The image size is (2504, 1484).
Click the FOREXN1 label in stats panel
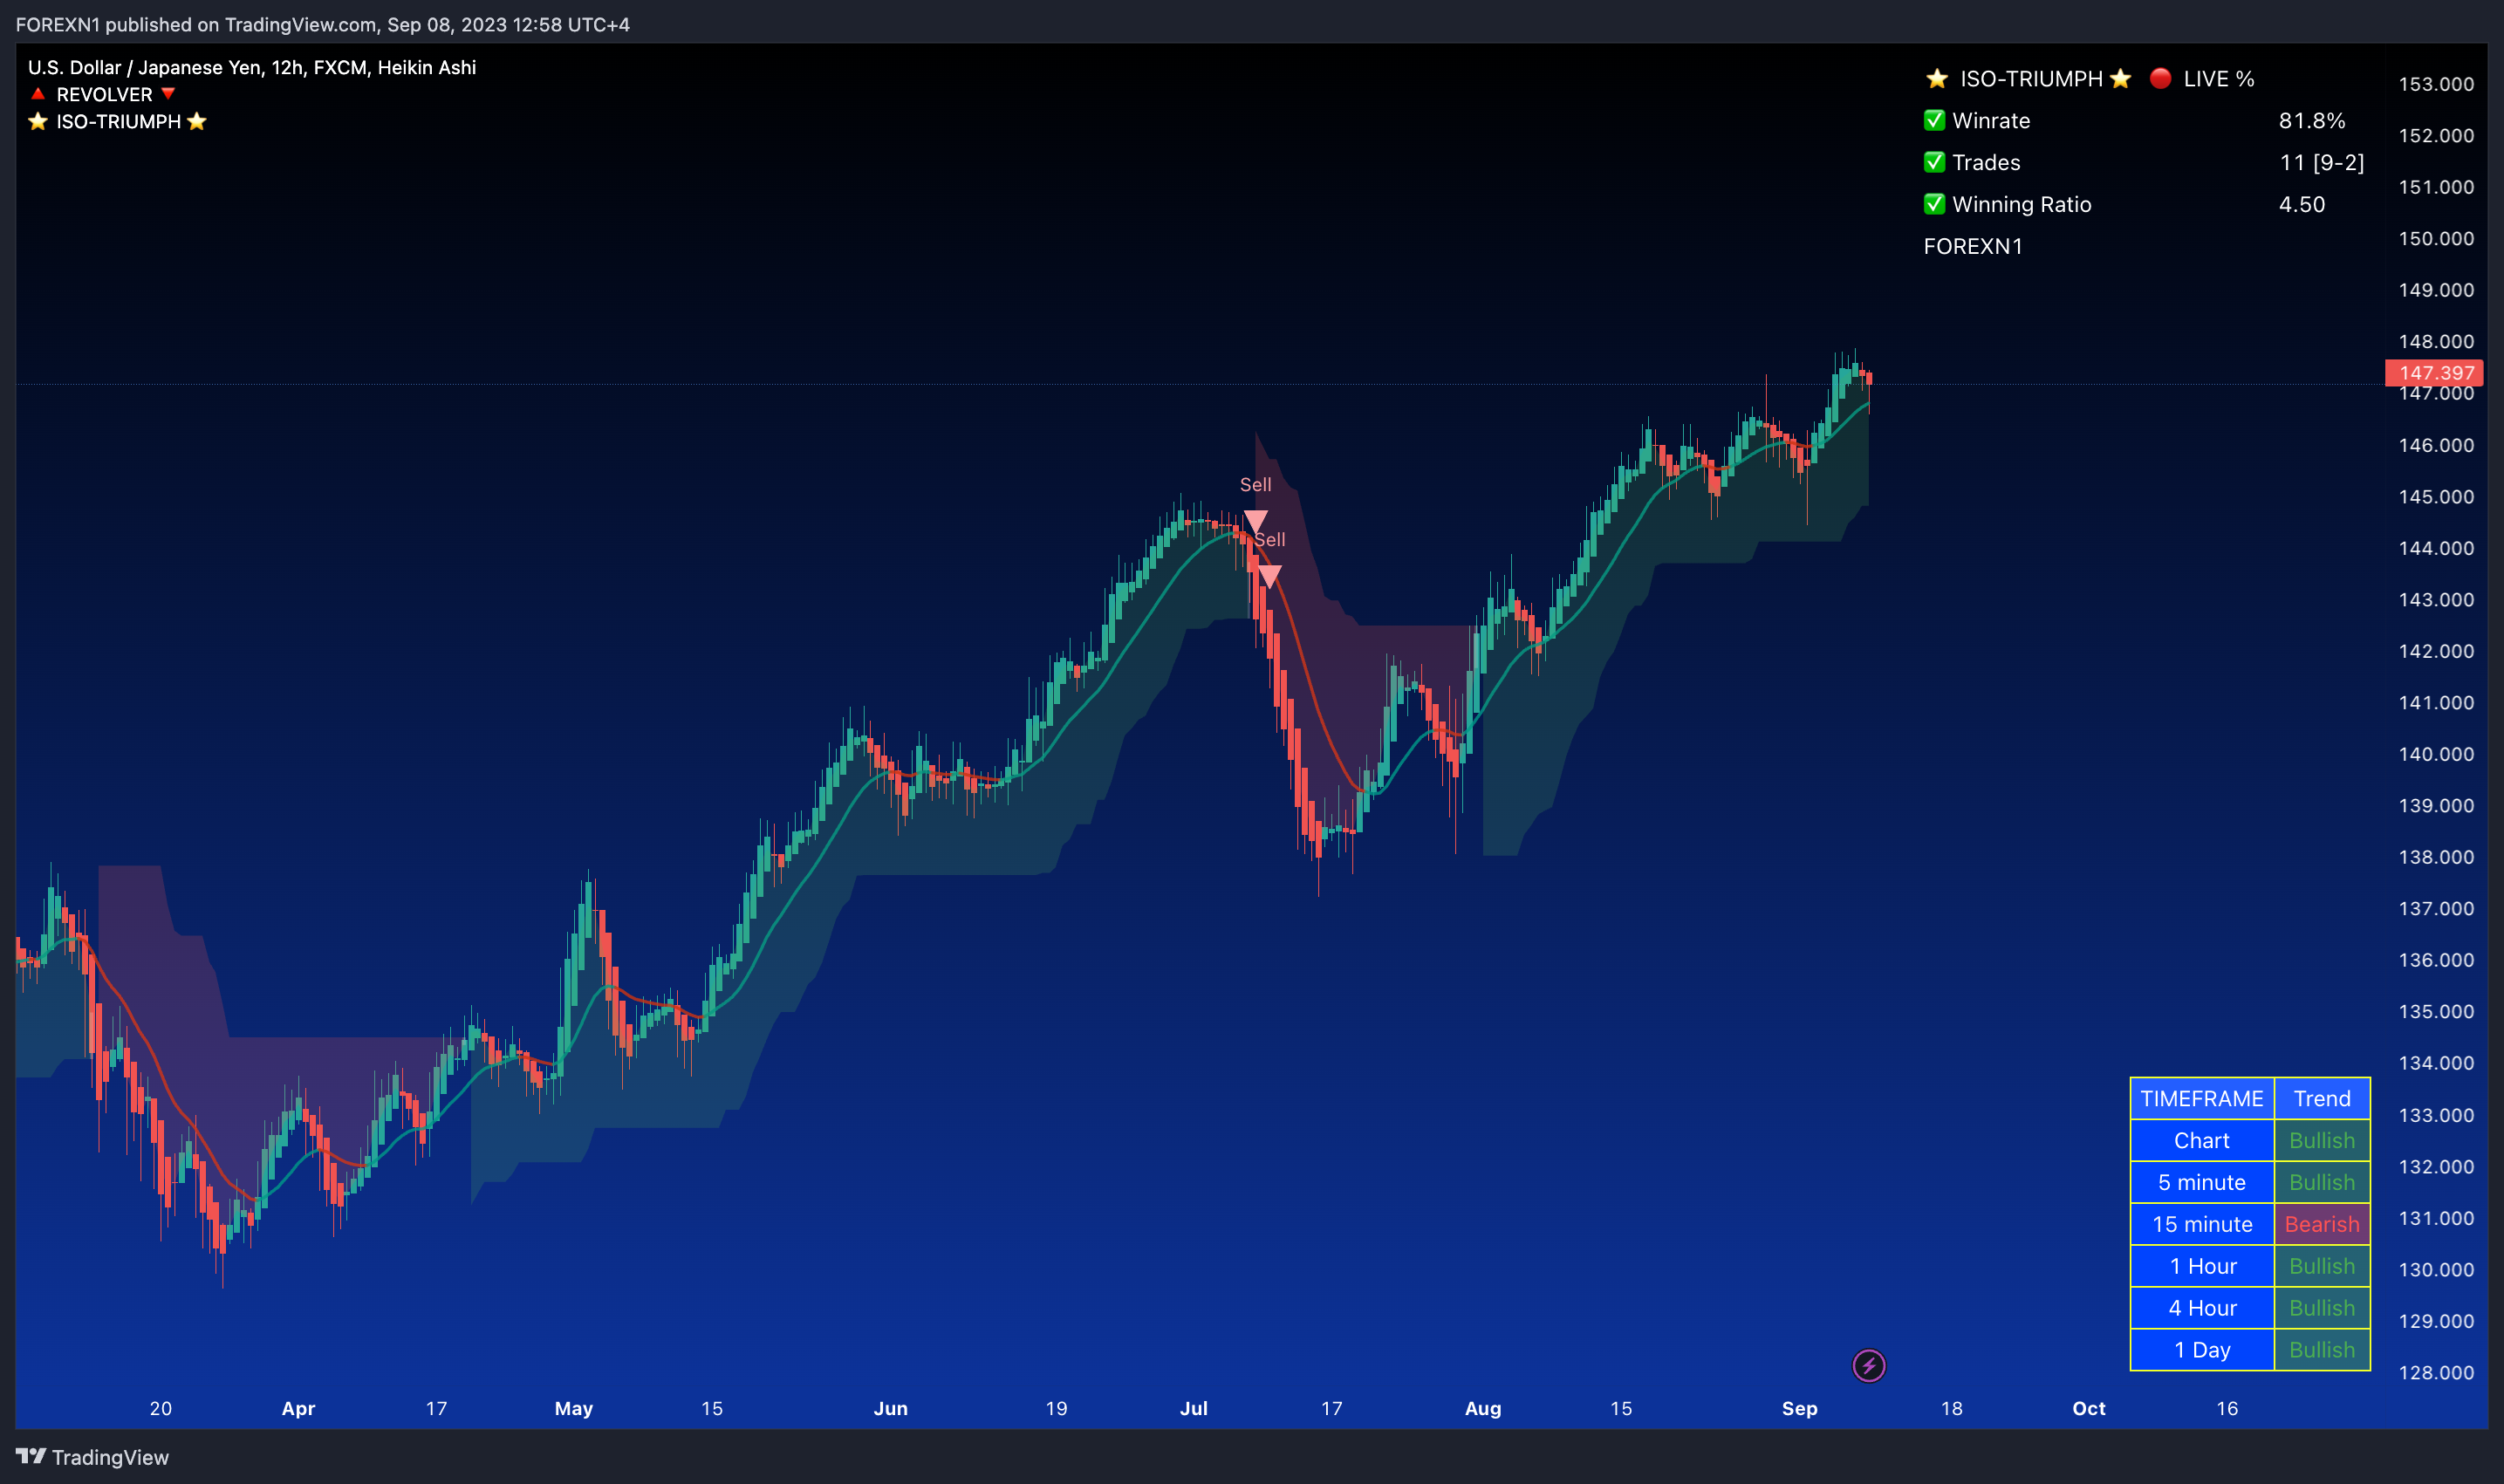[1973, 246]
